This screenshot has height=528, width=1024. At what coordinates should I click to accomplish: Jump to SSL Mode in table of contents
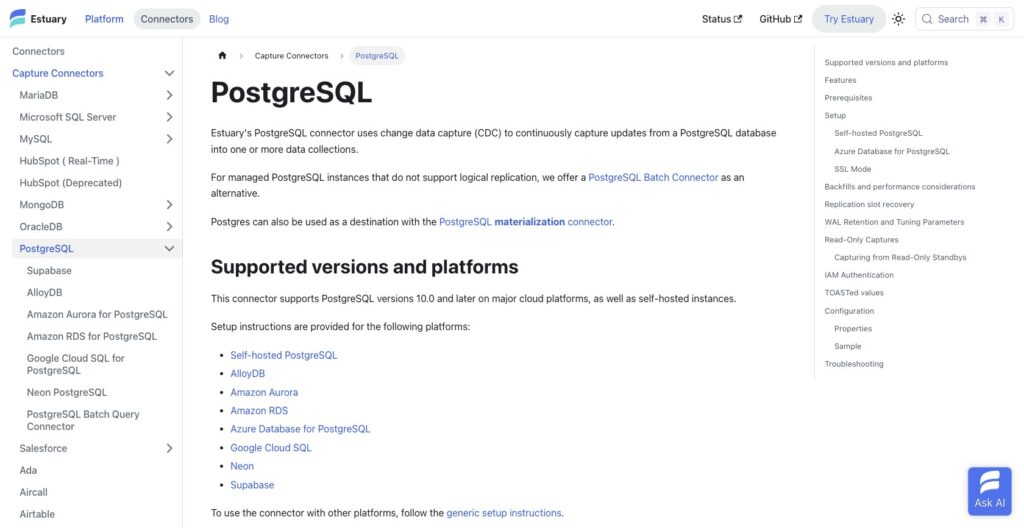click(x=852, y=169)
